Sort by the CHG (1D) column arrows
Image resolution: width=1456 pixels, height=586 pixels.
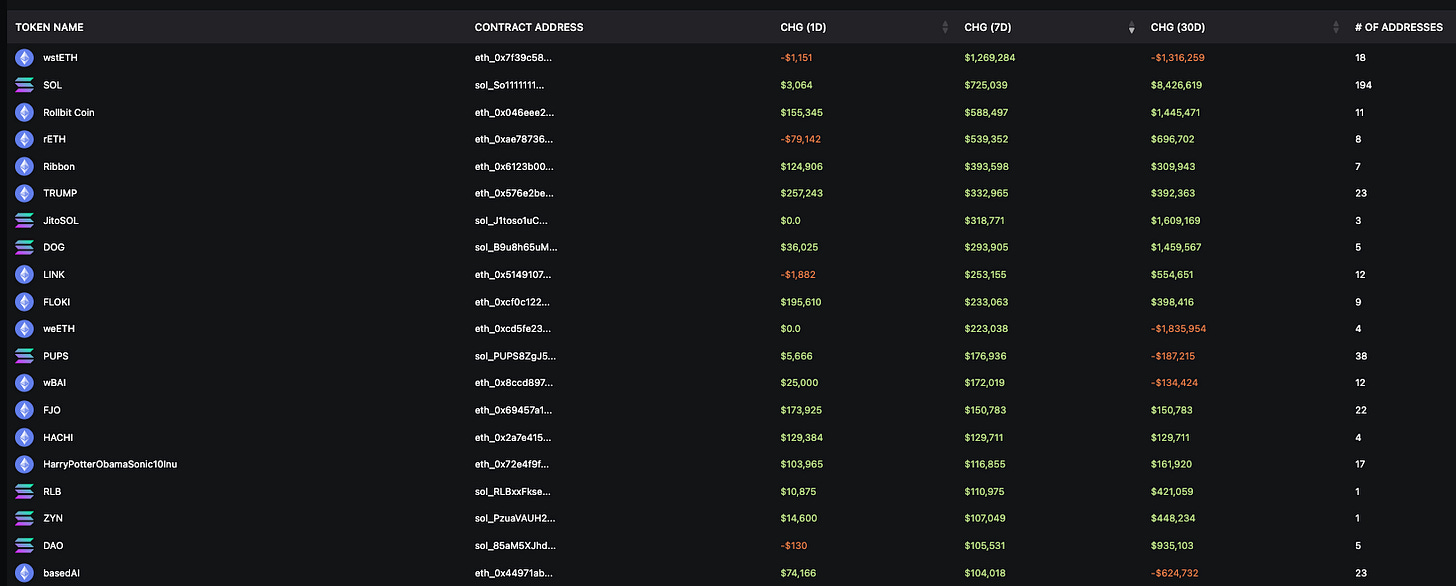[945, 27]
